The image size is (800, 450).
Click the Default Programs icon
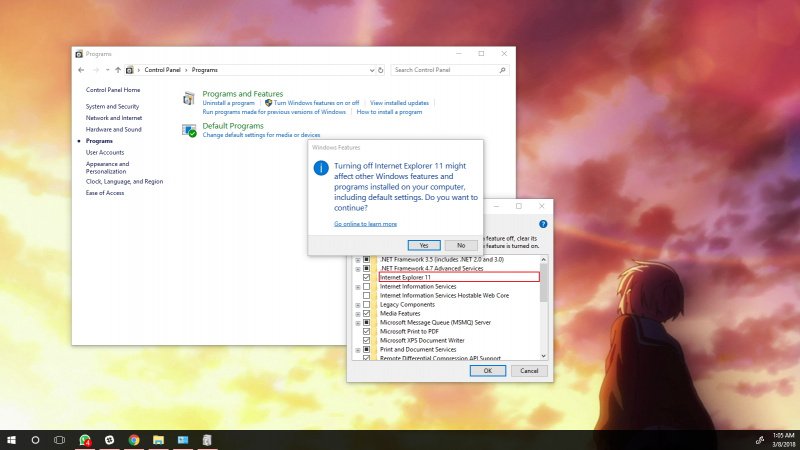190,130
